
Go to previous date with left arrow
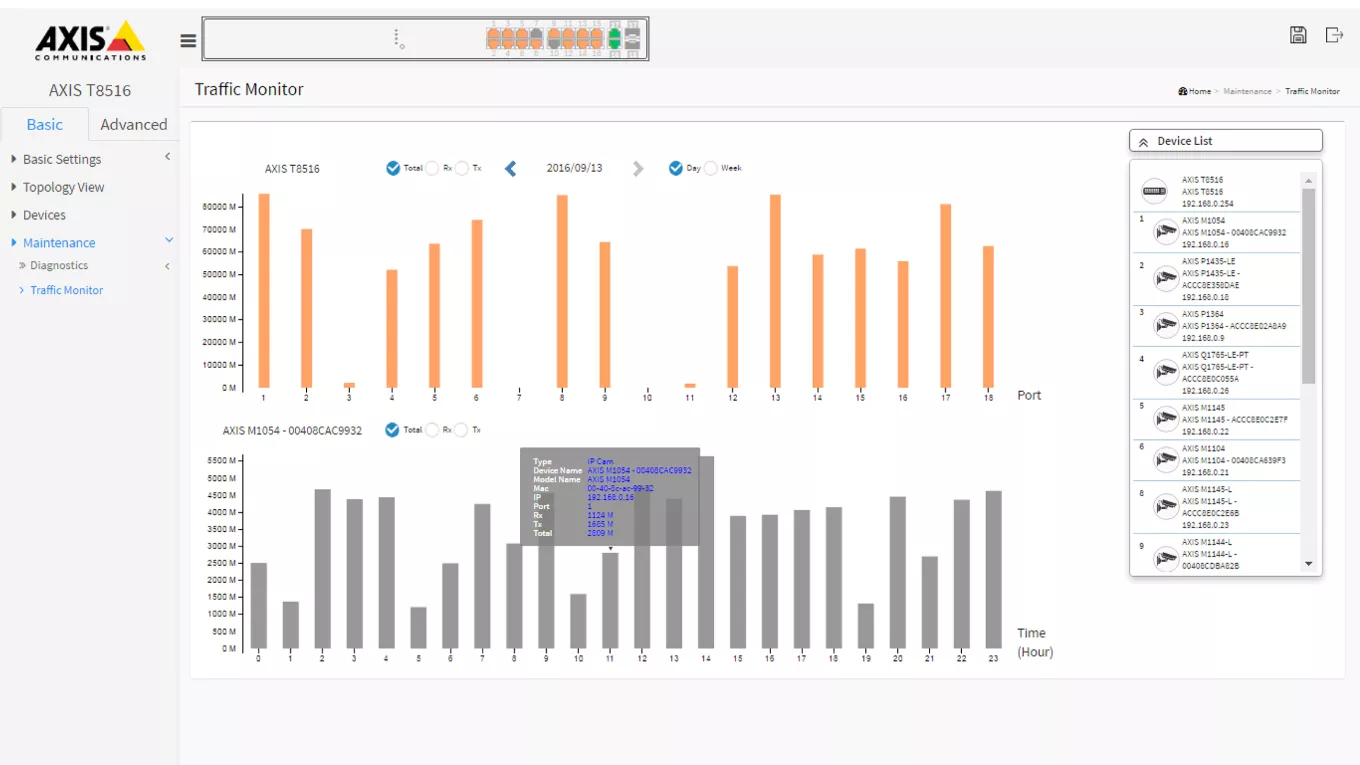(x=511, y=169)
